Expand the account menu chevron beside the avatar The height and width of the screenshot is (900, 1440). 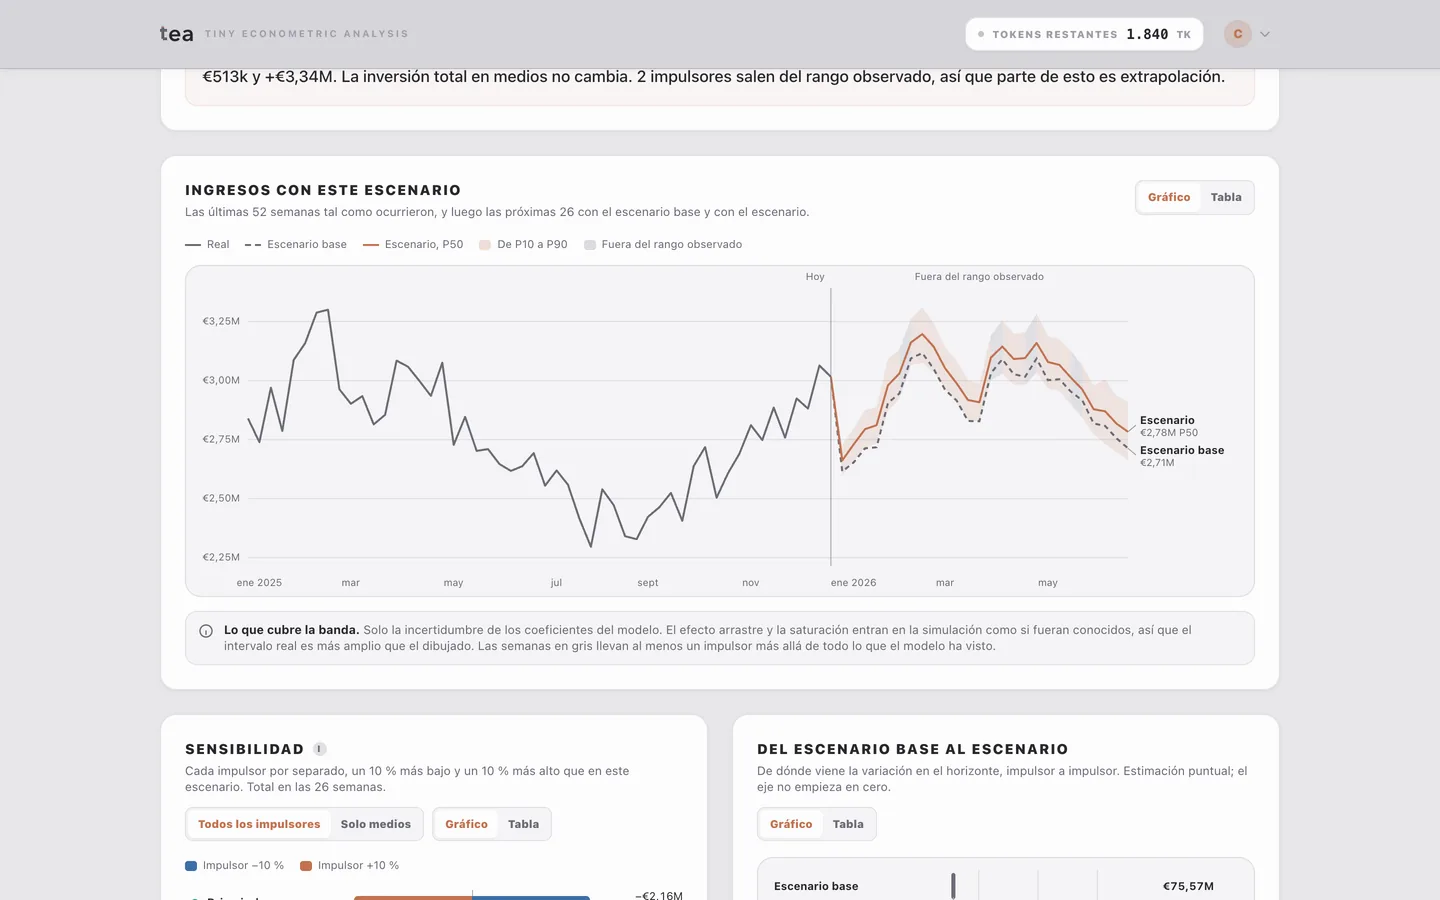(x=1265, y=34)
